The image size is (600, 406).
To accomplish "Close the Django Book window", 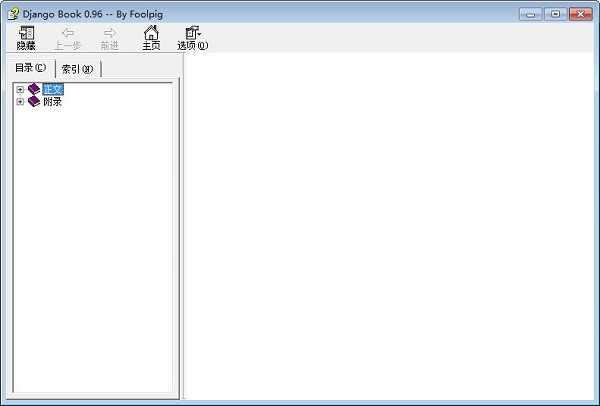I will click(580, 14).
